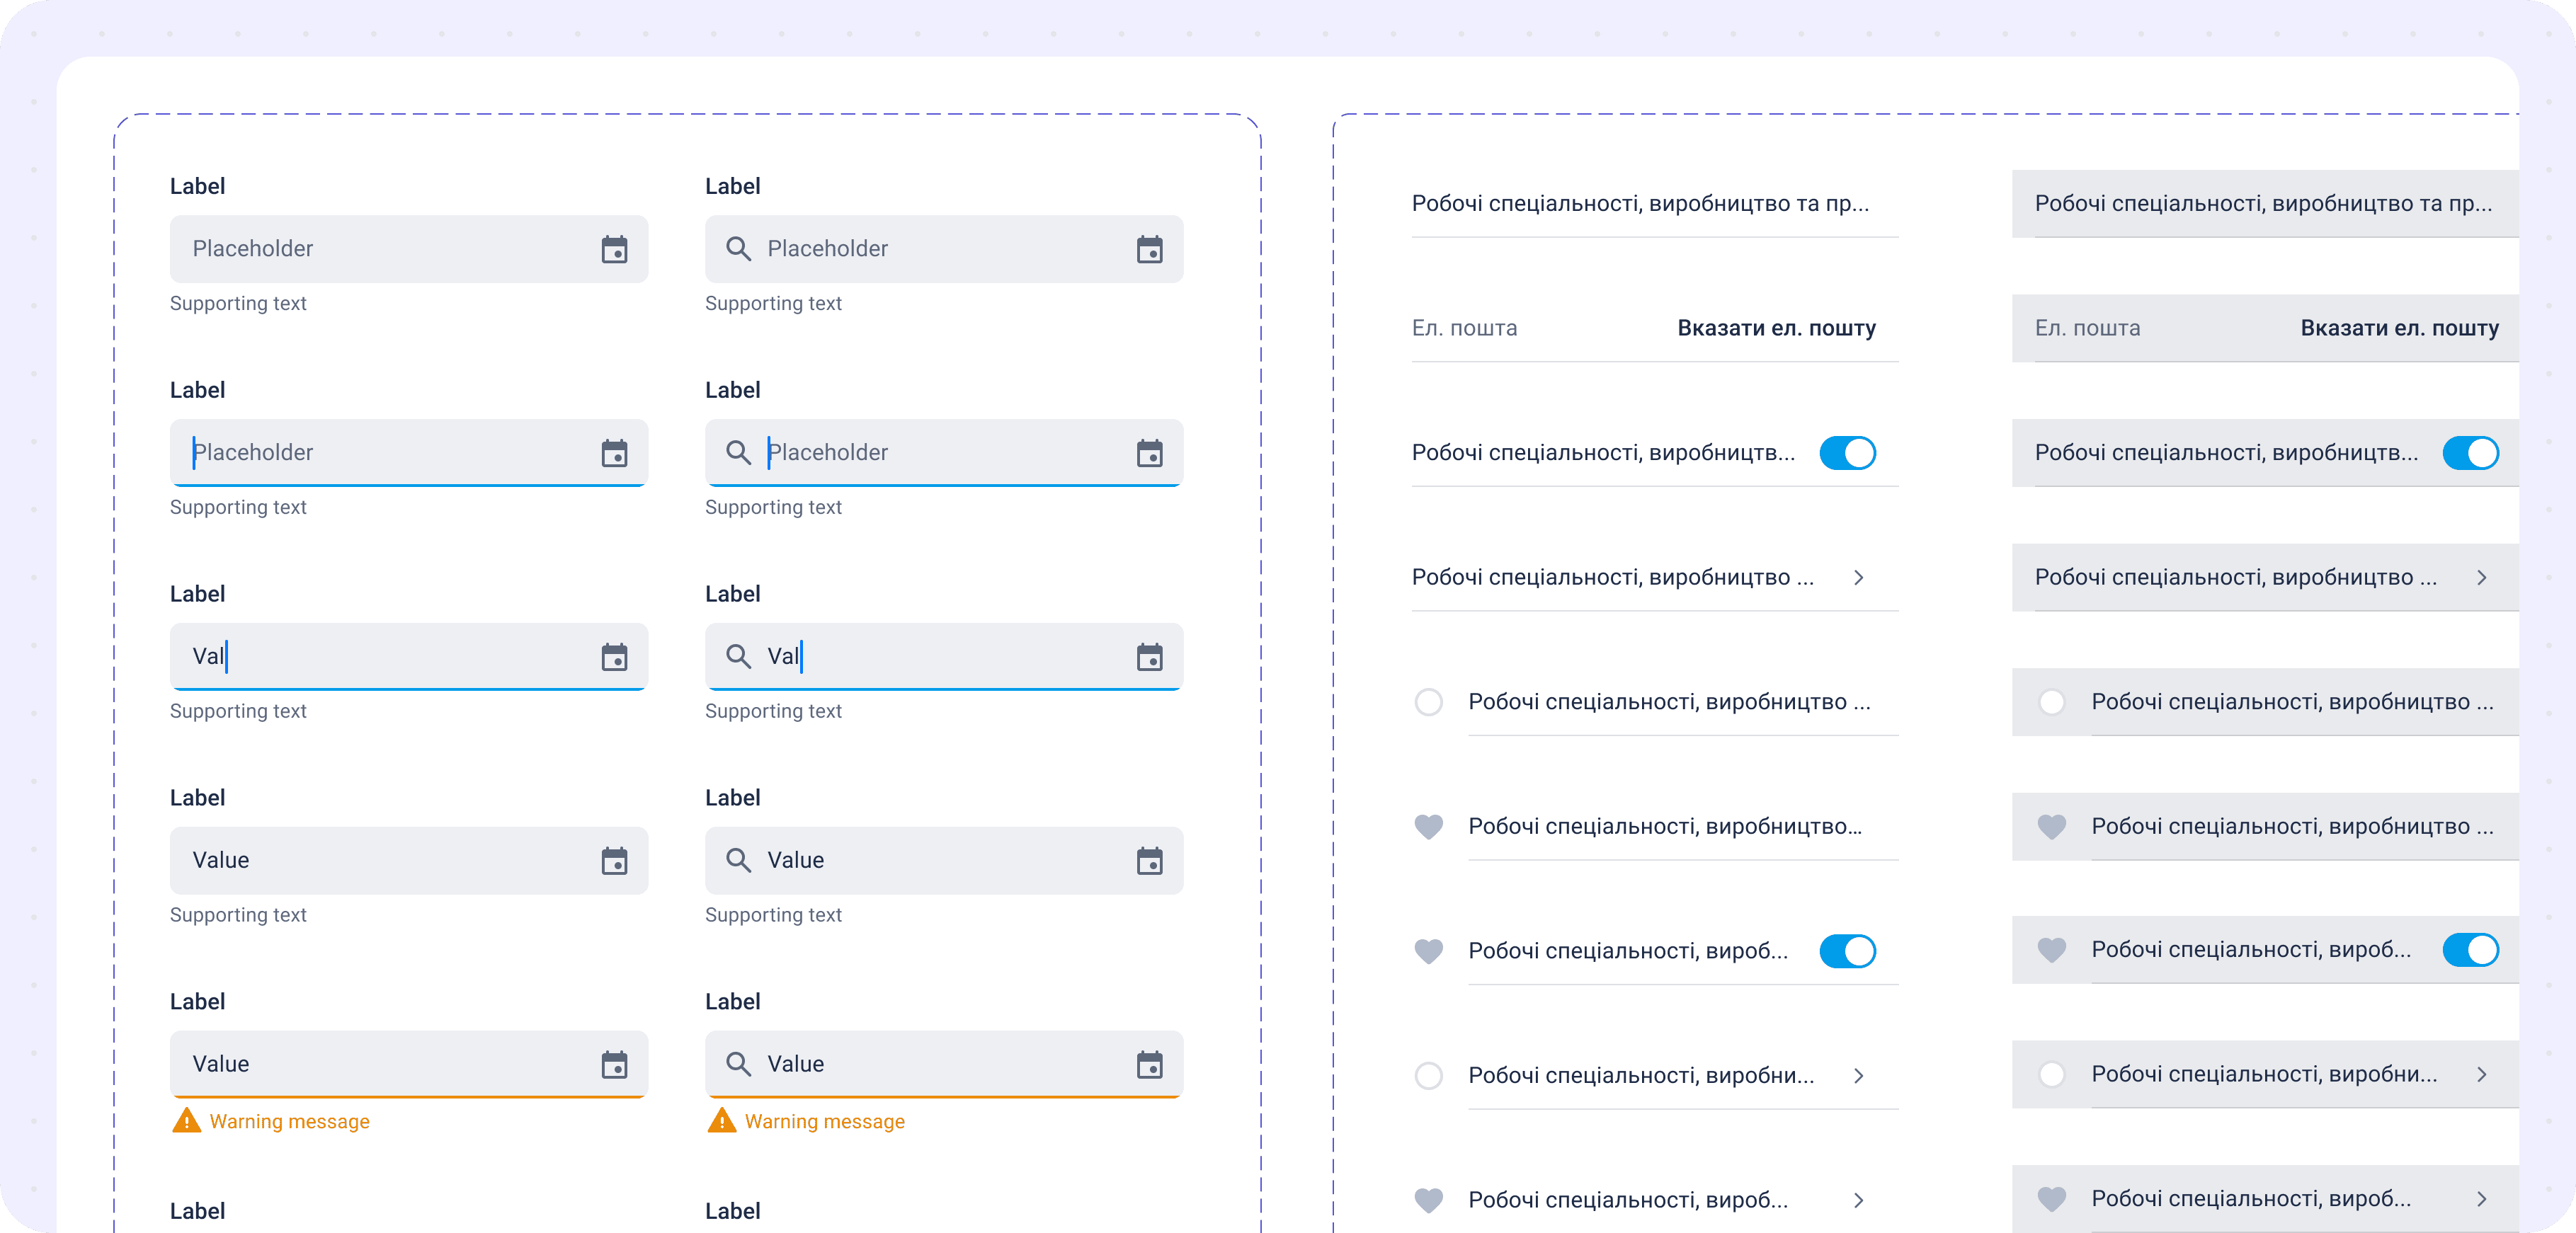Expand chevron in gray row with heart icon
Screen dimensions: 2576x1233
tap(2481, 1199)
